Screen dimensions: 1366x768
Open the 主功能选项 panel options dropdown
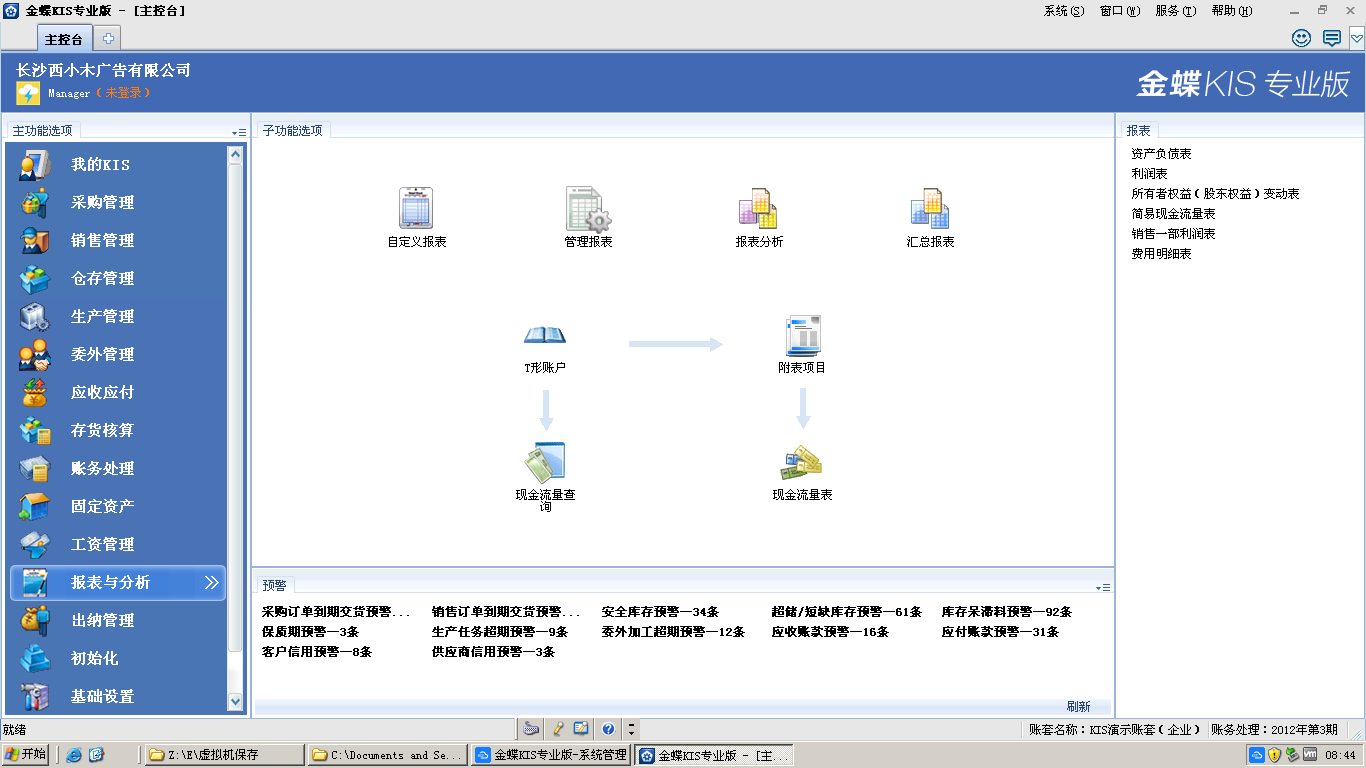coord(238,132)
